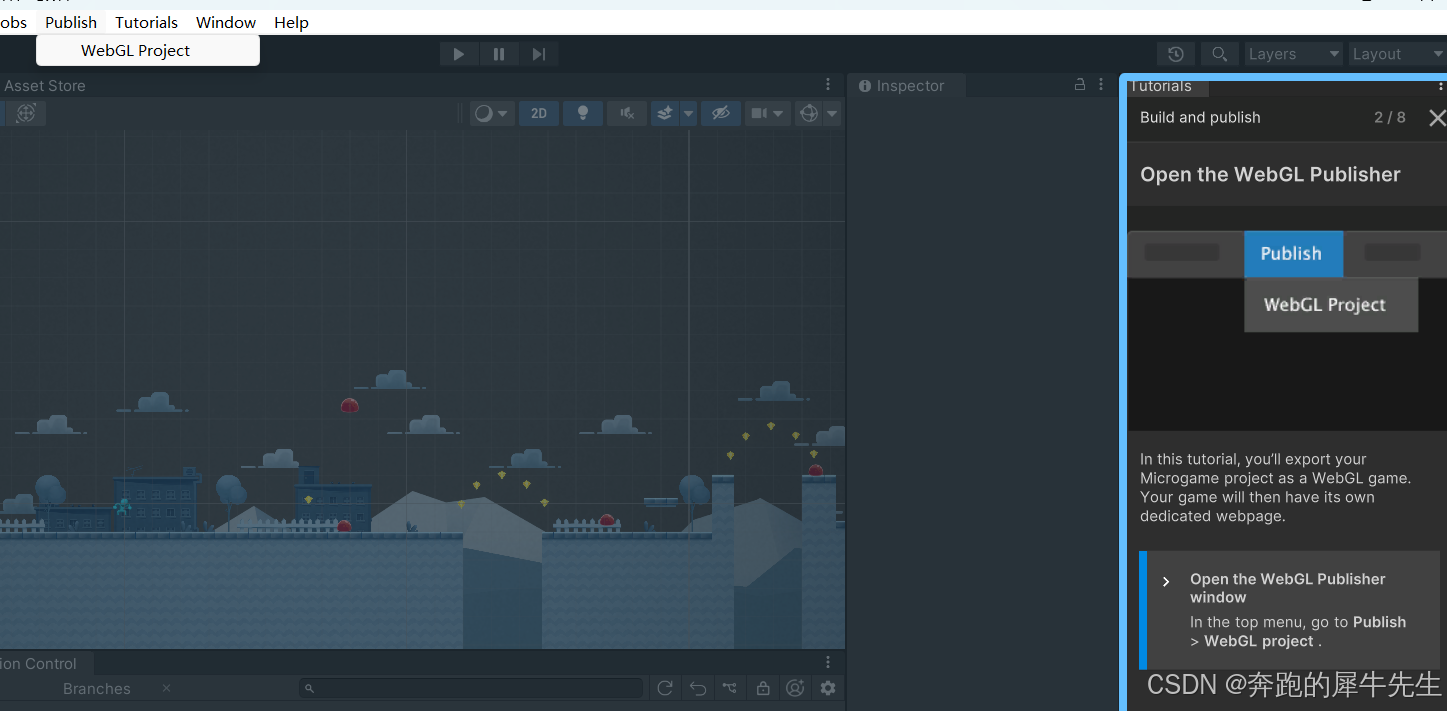The width and height of the screenshot is (1447, 711).
Task: Click the Build and publish title text
Action: [1200, 118]
